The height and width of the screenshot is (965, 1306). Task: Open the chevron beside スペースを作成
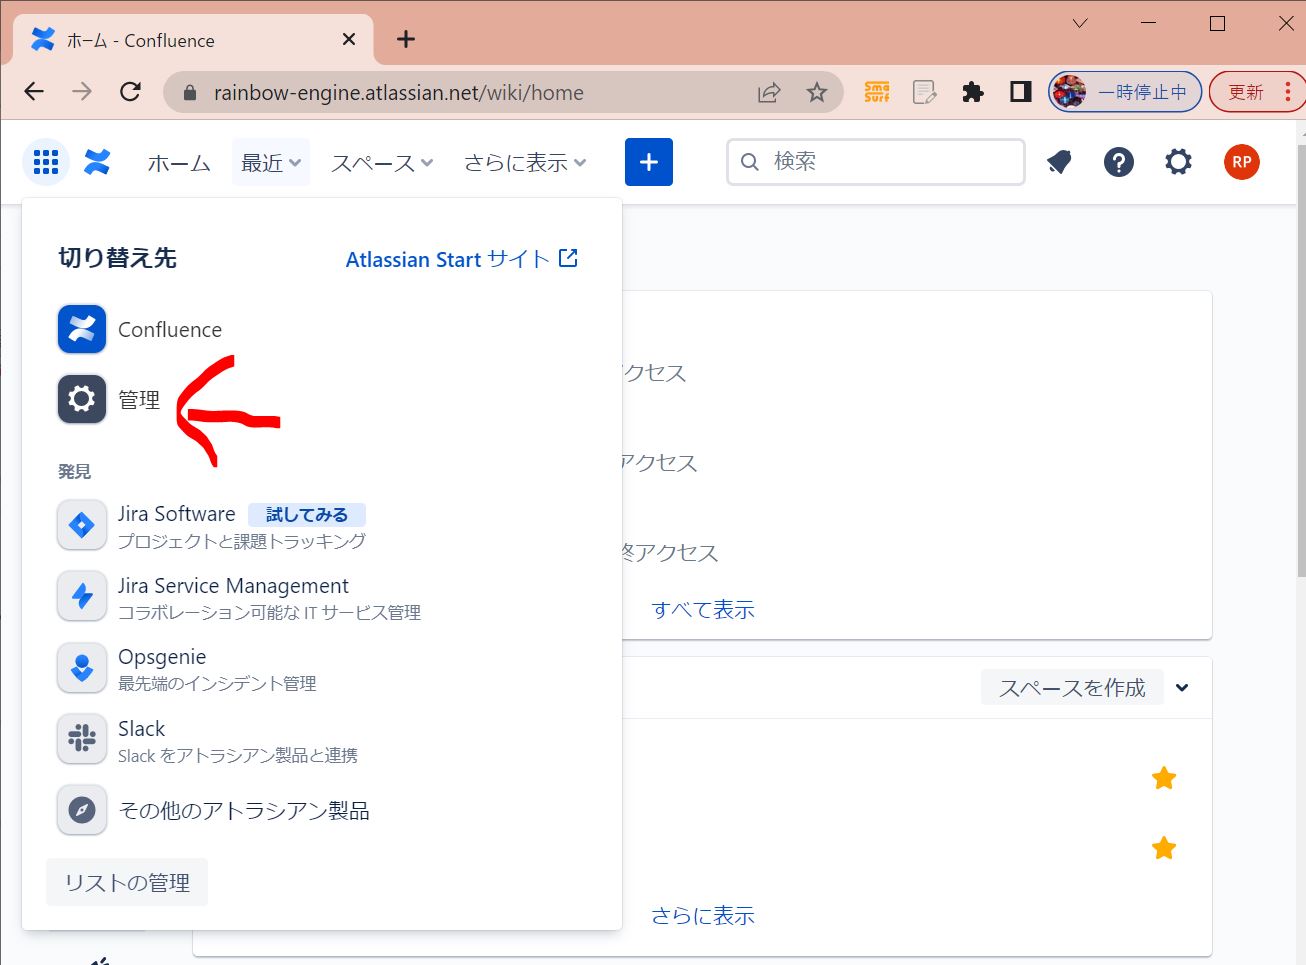(x=1182, y=688)
